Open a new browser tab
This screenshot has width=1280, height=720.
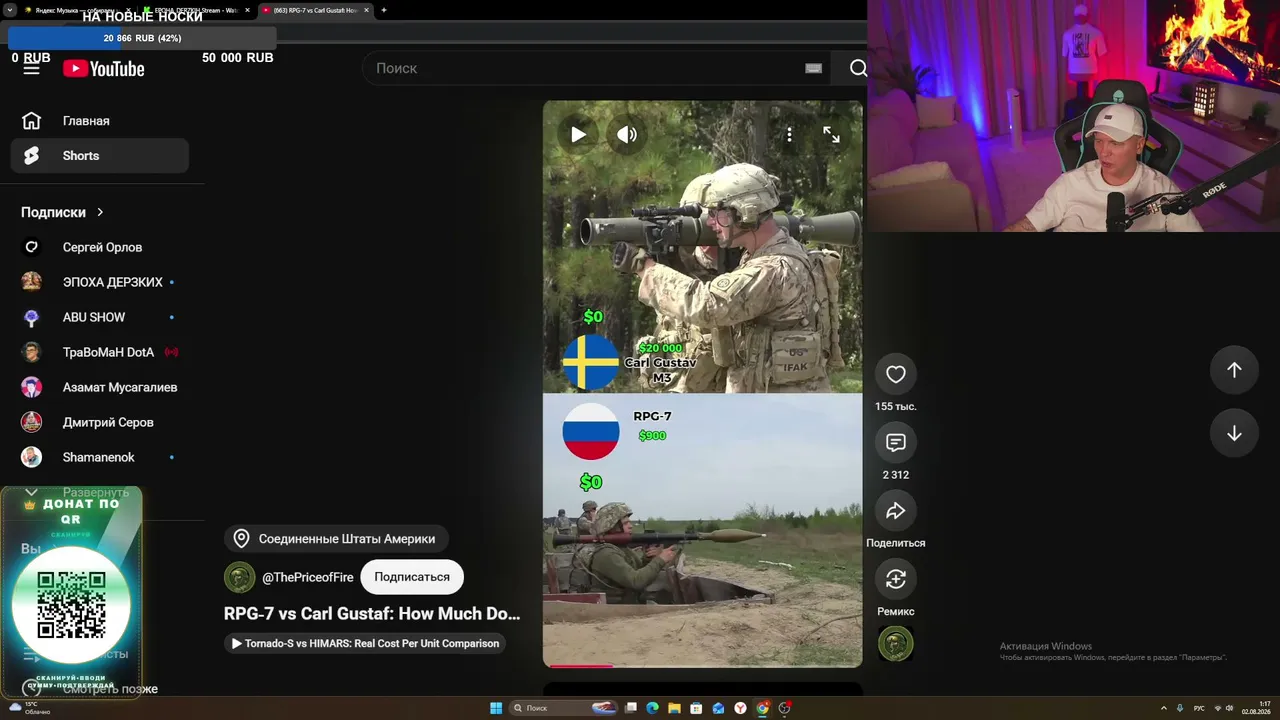384,10
